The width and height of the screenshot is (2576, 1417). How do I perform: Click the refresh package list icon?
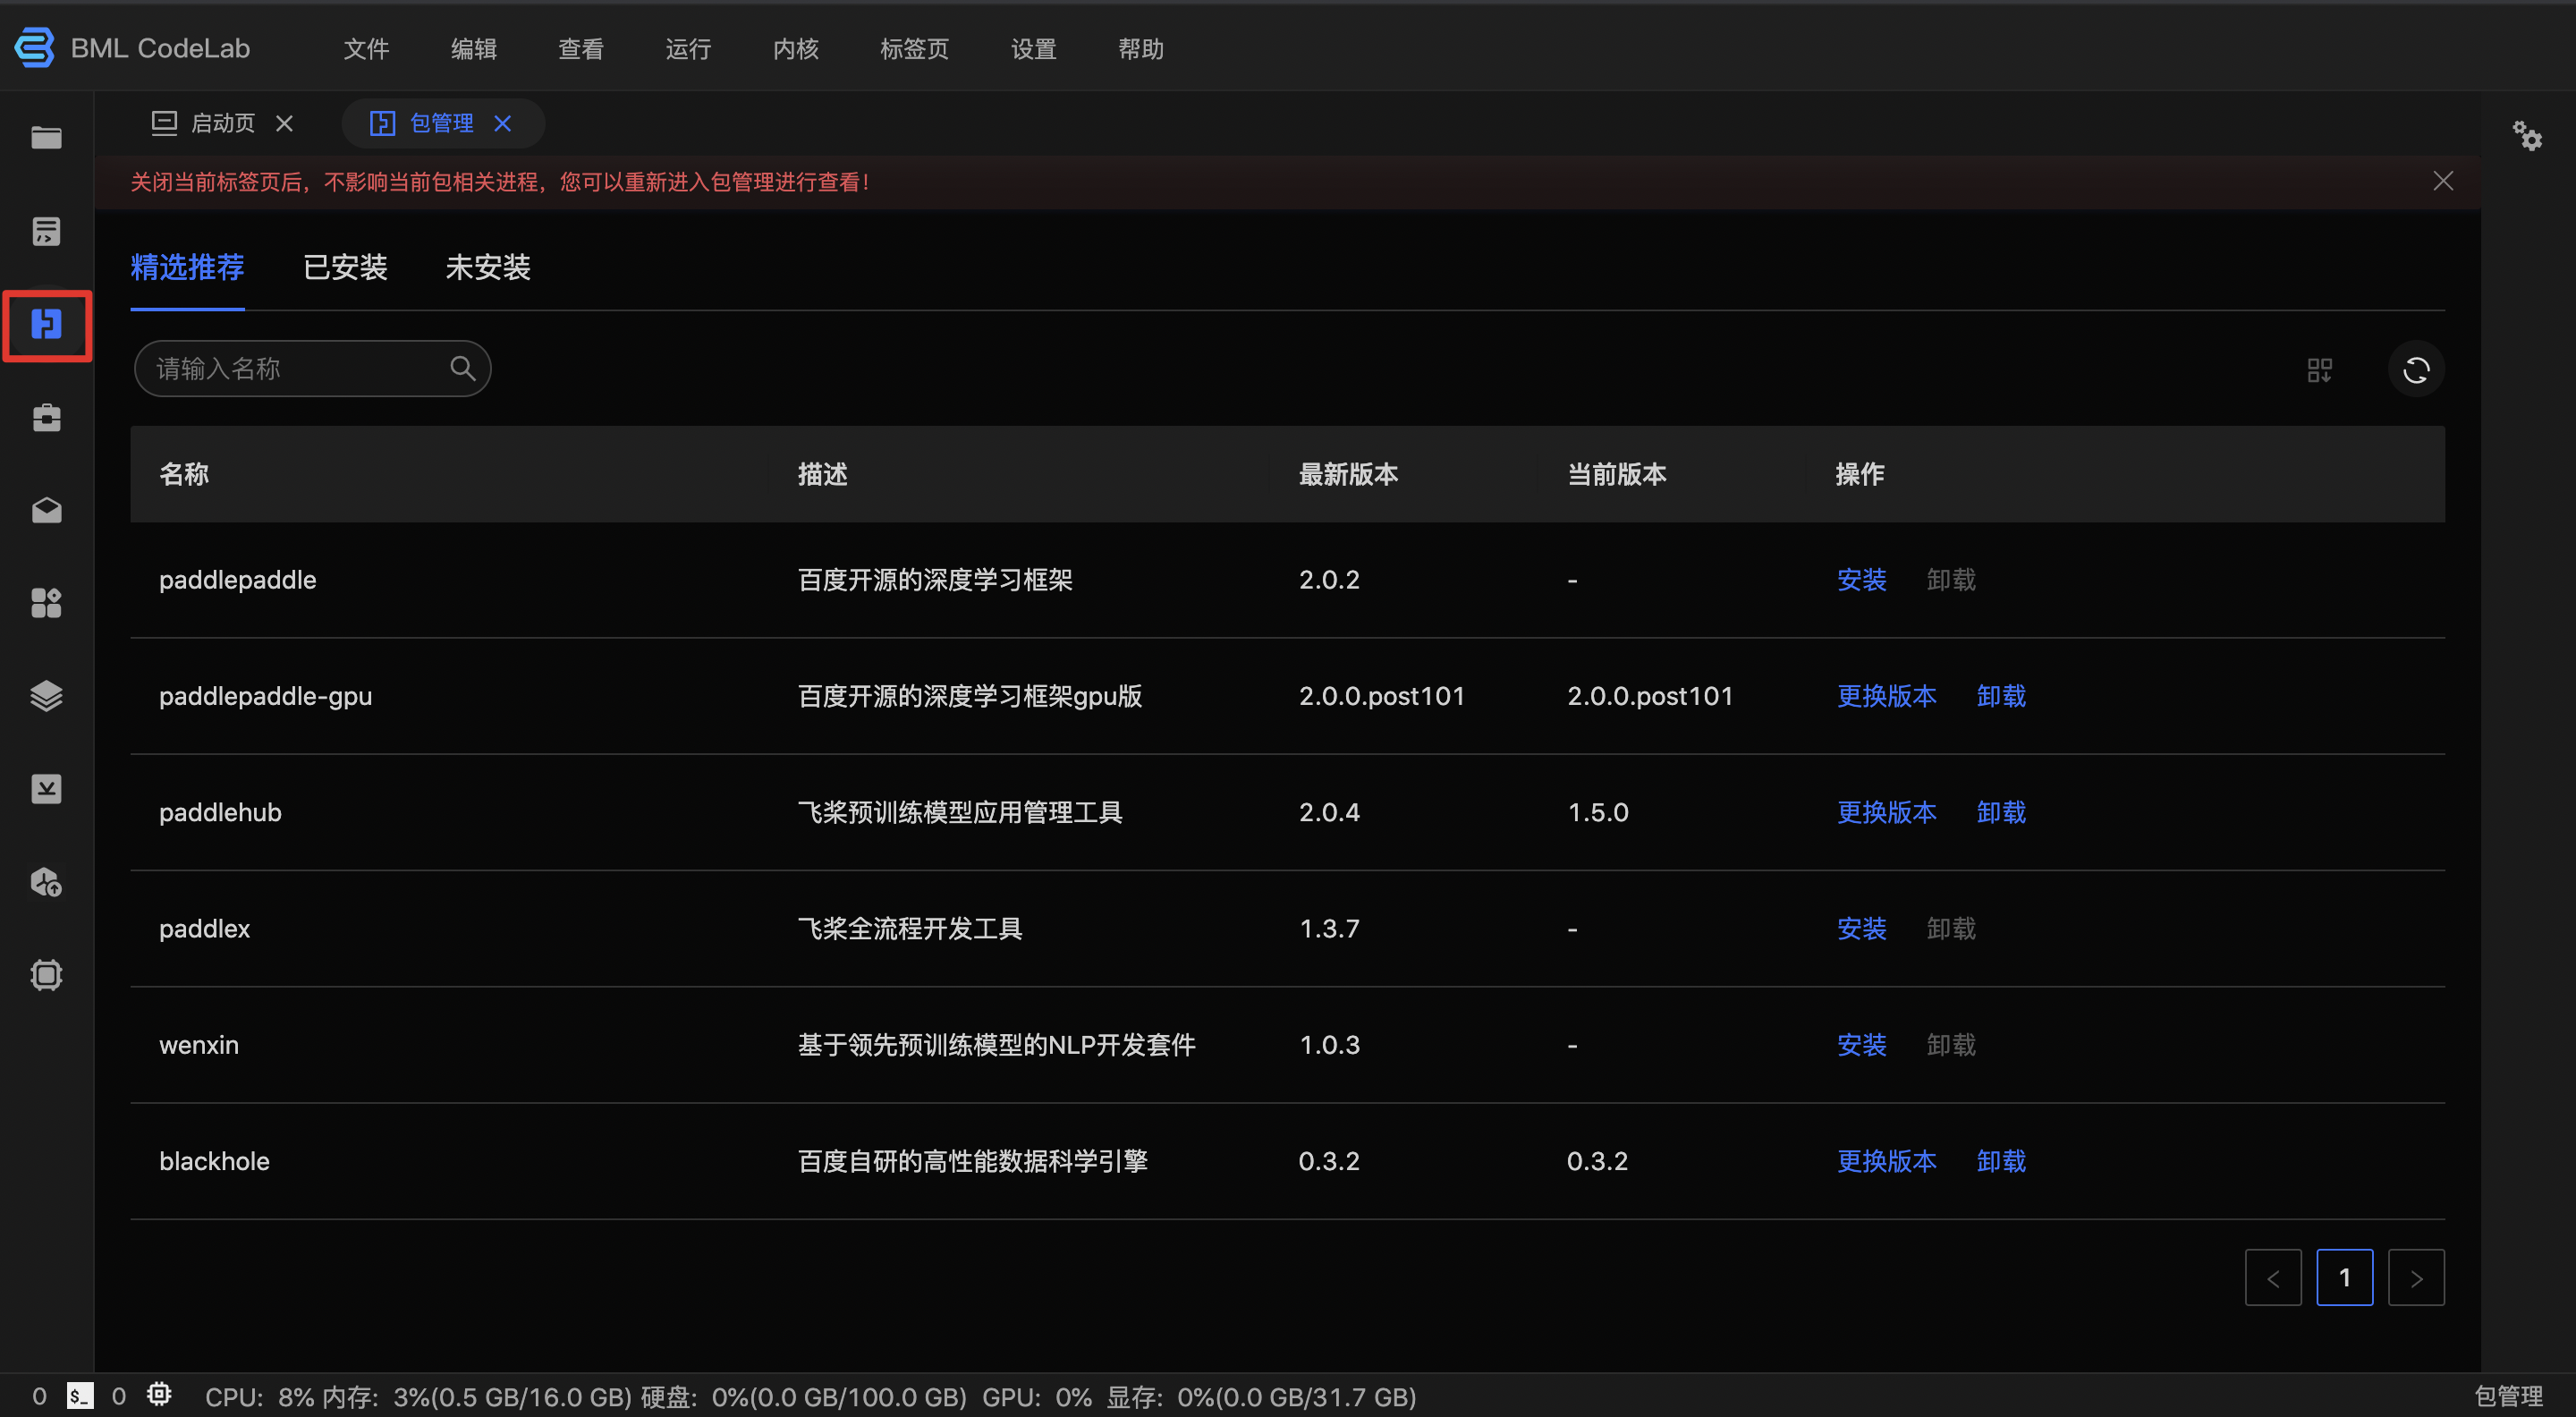tap(2416, 370)
